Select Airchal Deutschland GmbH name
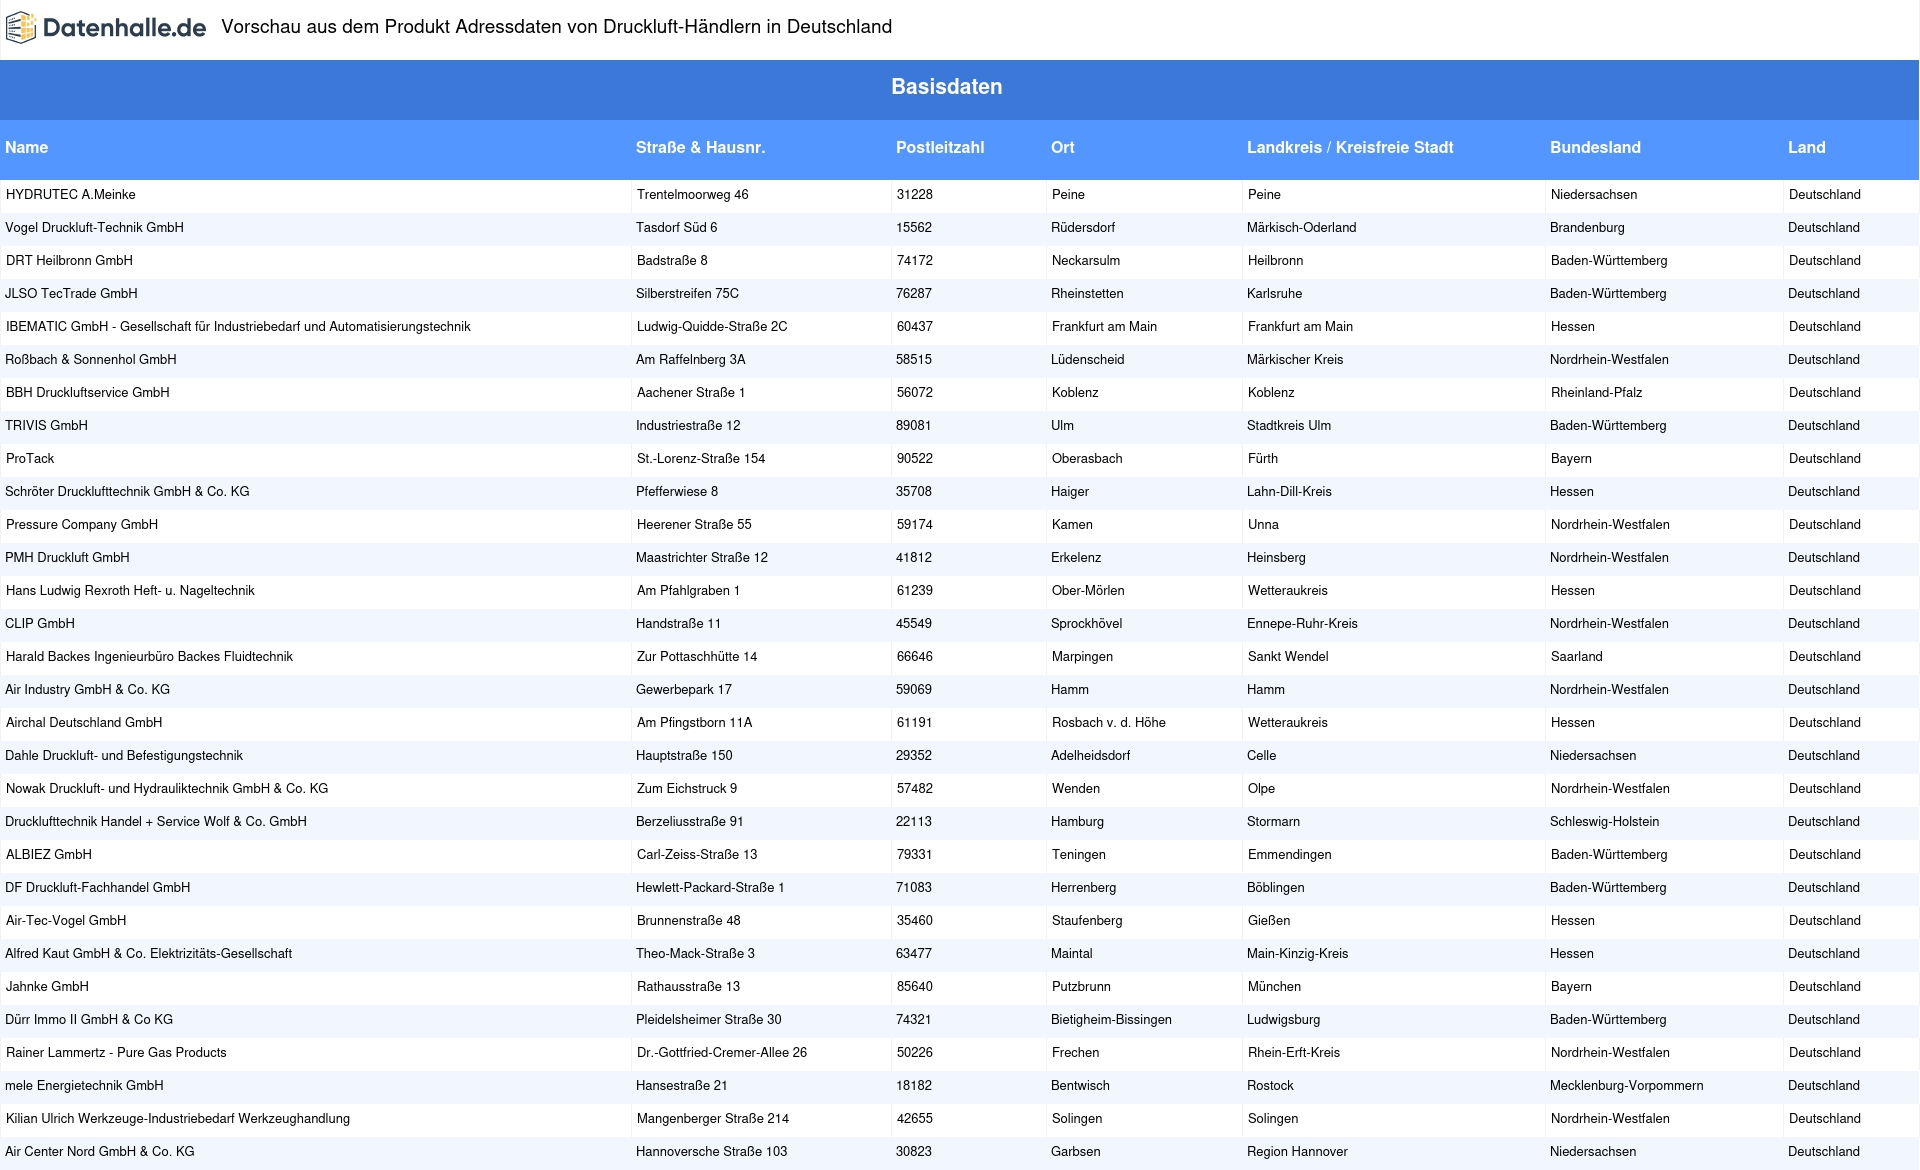 click(x=84, y=723)
